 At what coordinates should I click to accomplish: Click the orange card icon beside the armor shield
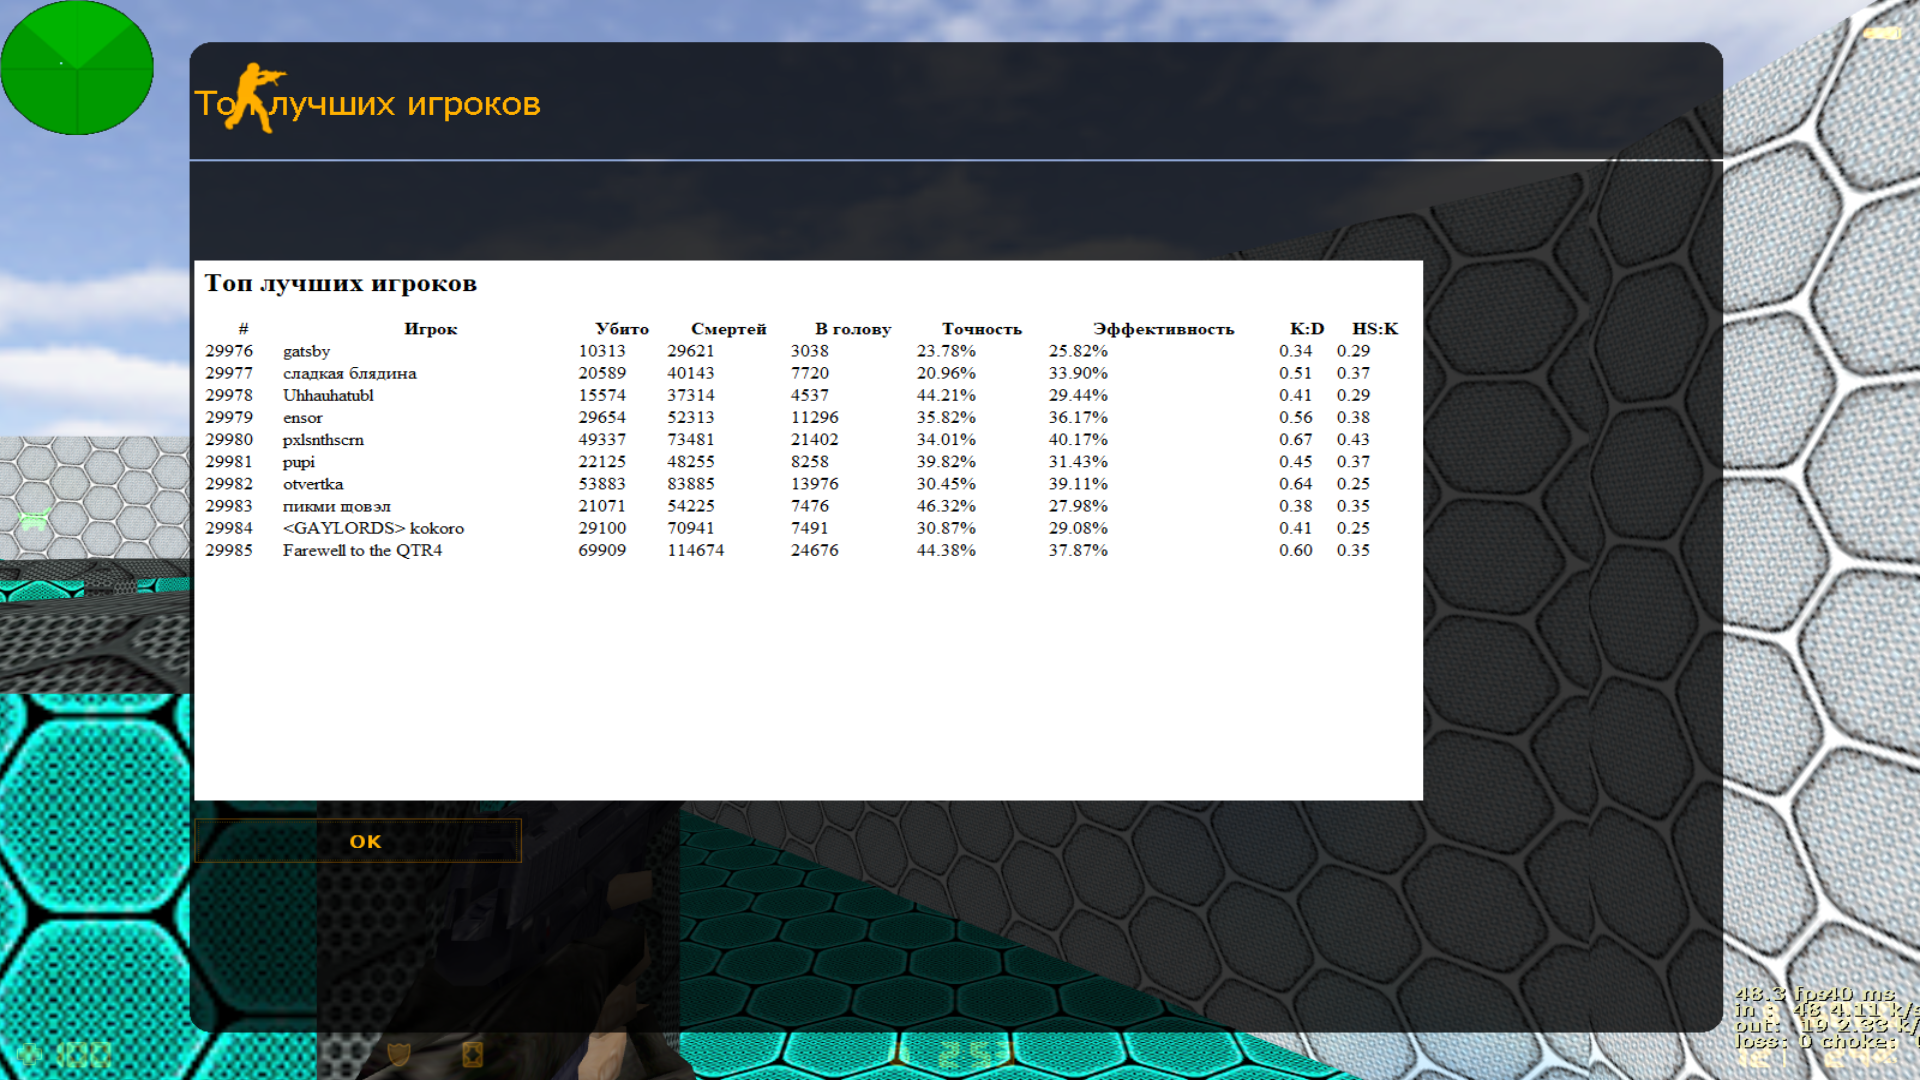pos(472,1054)
